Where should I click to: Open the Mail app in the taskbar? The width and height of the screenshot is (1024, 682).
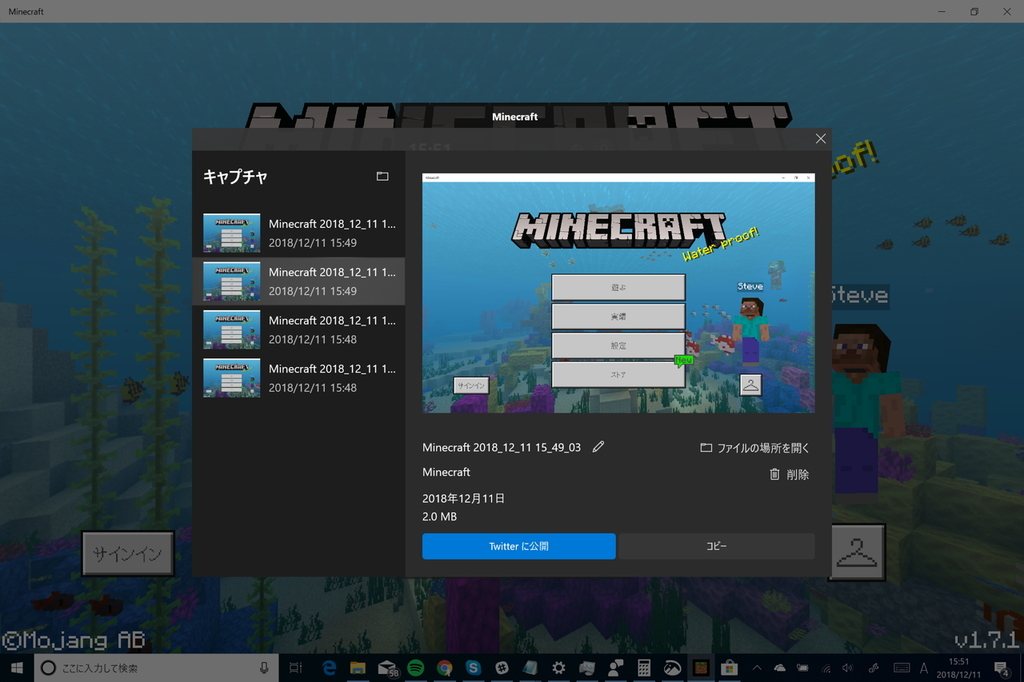click(x=387, y=668)
